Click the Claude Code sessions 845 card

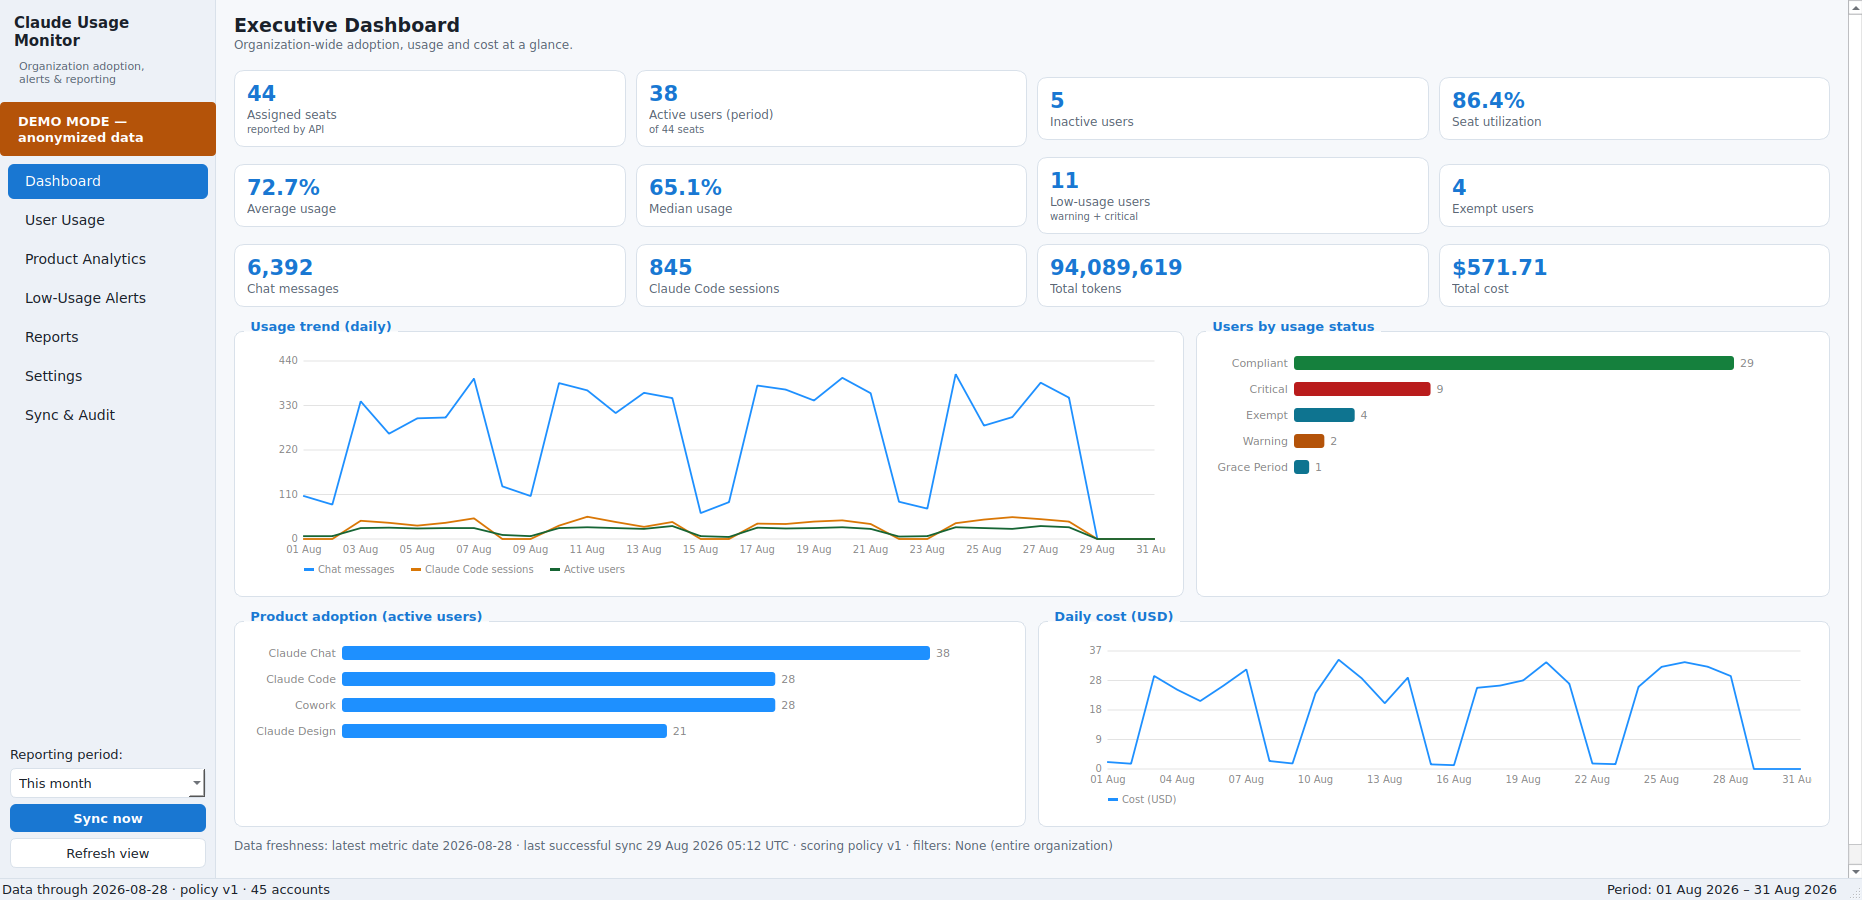coord(831,276)
